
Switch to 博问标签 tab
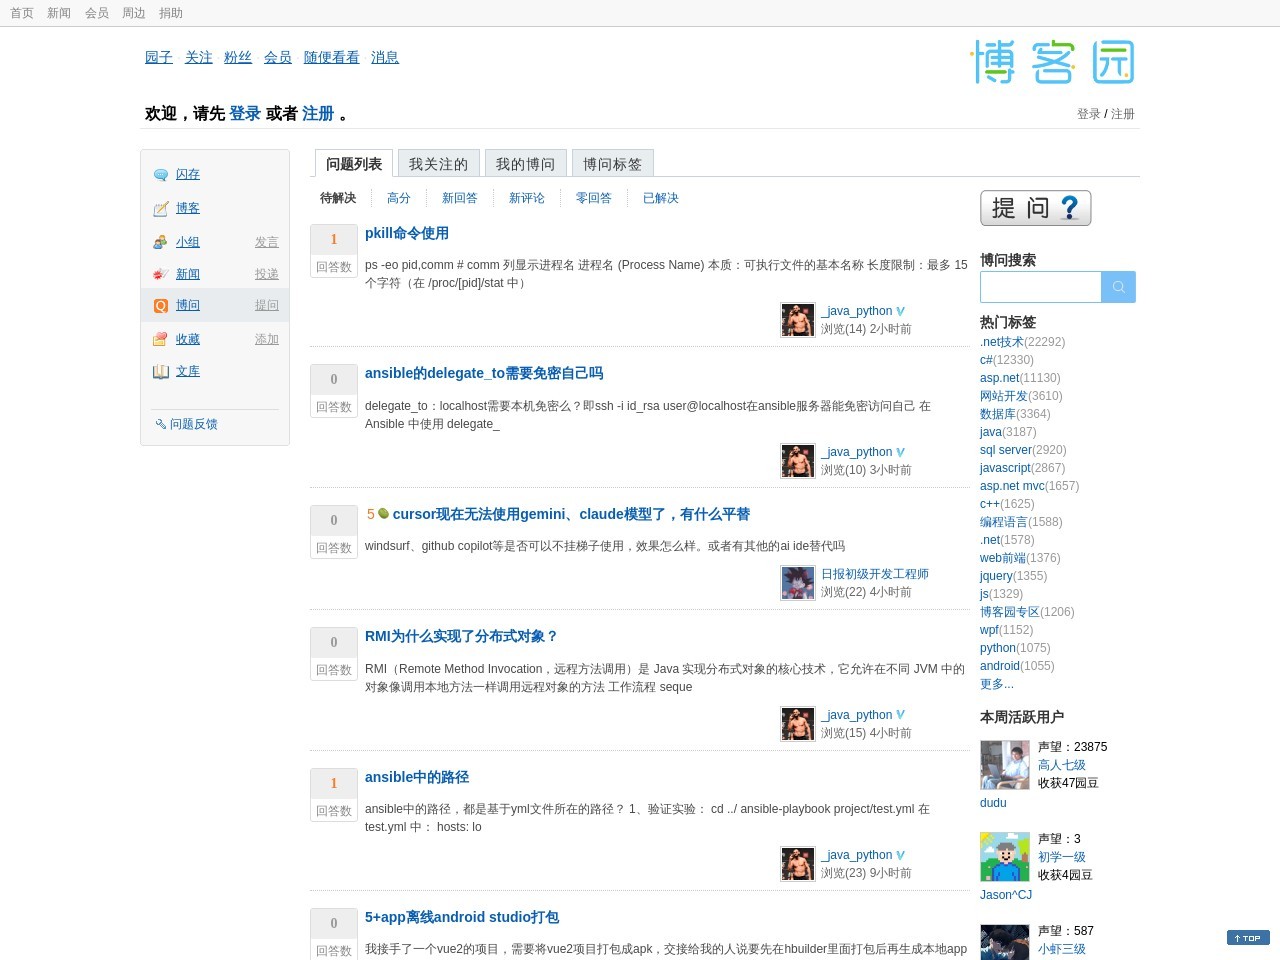[x=612, y=164]
